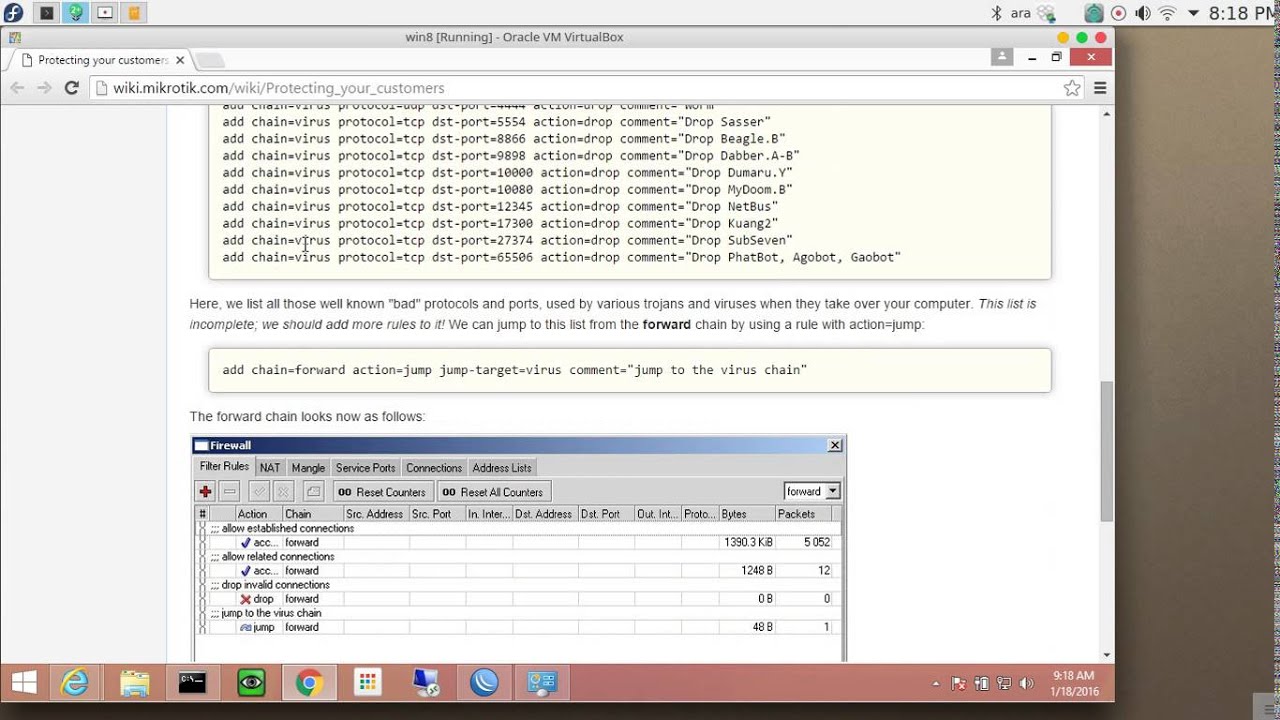
Task: Go forward in Chrome history
Action: point(44,88)
